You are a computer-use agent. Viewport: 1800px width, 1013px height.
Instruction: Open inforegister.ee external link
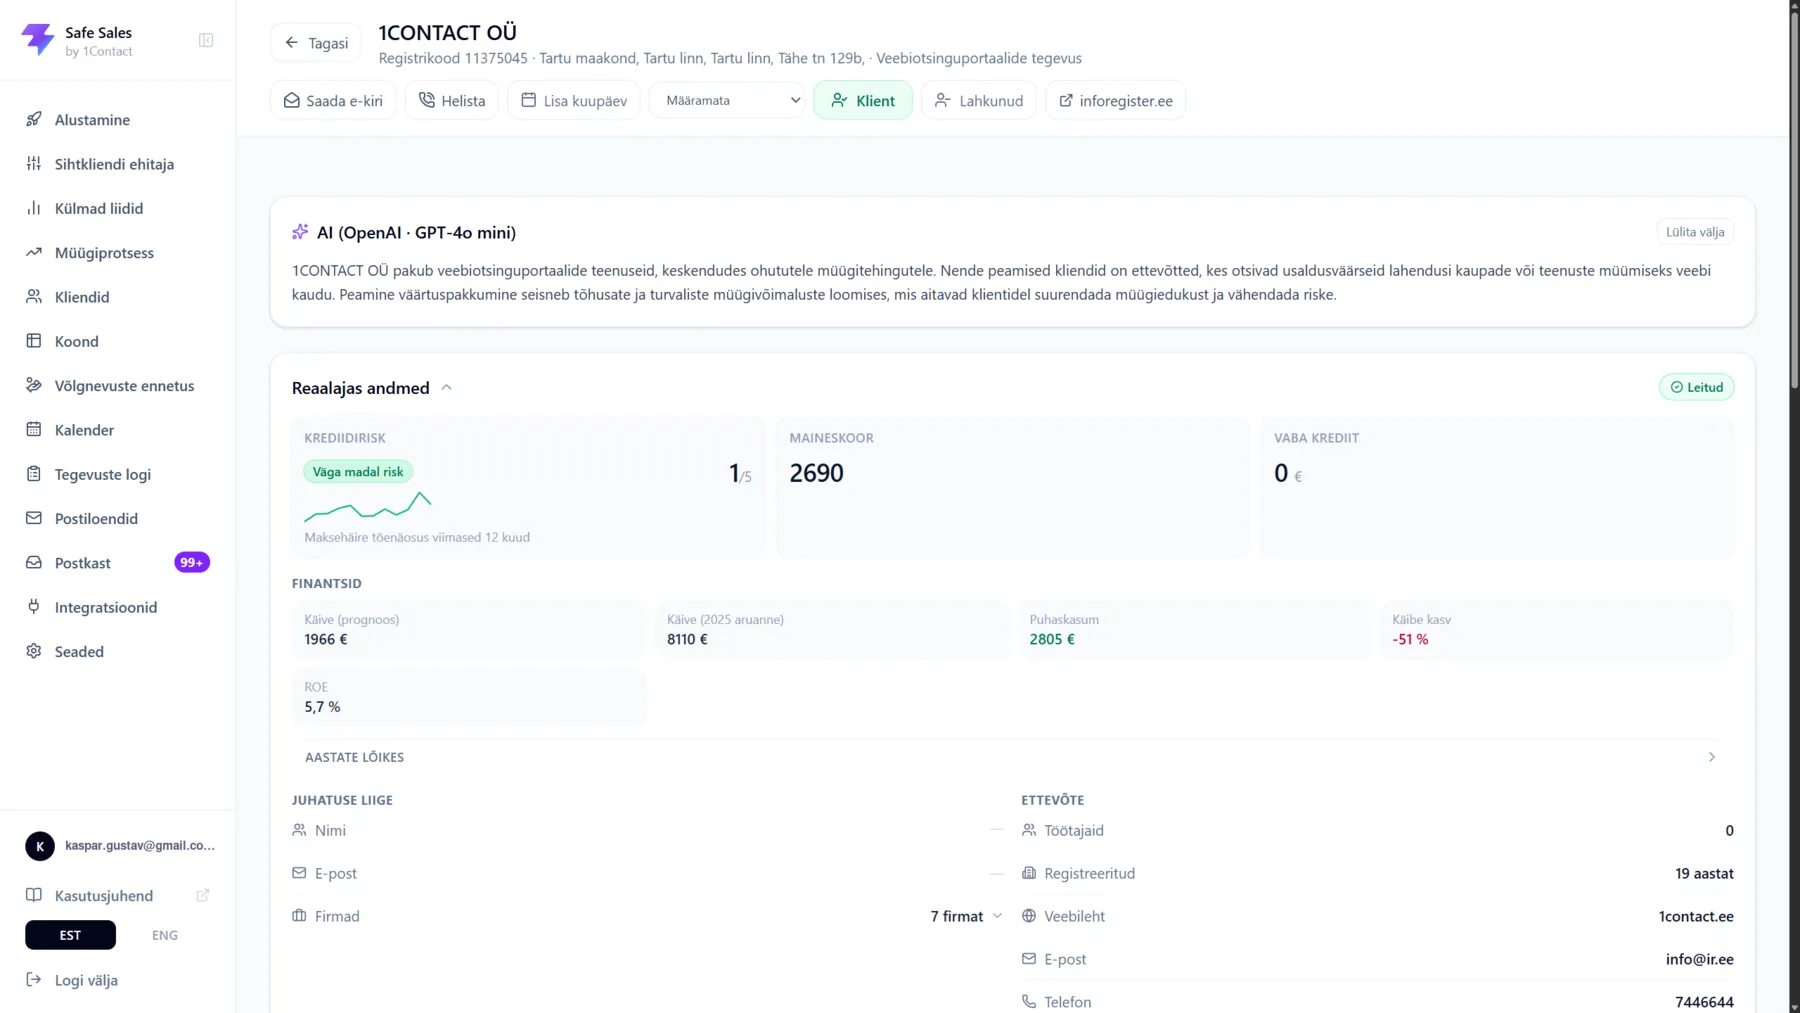[1116, 100]
